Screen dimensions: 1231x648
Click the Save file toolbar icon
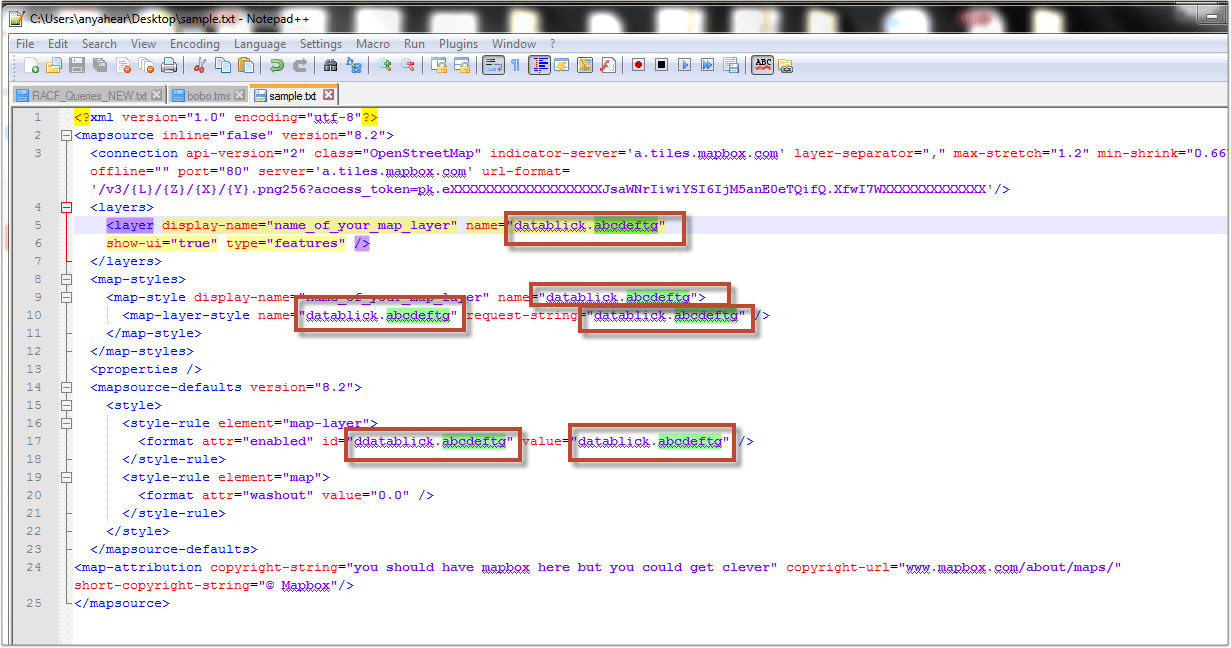(76, 66)
